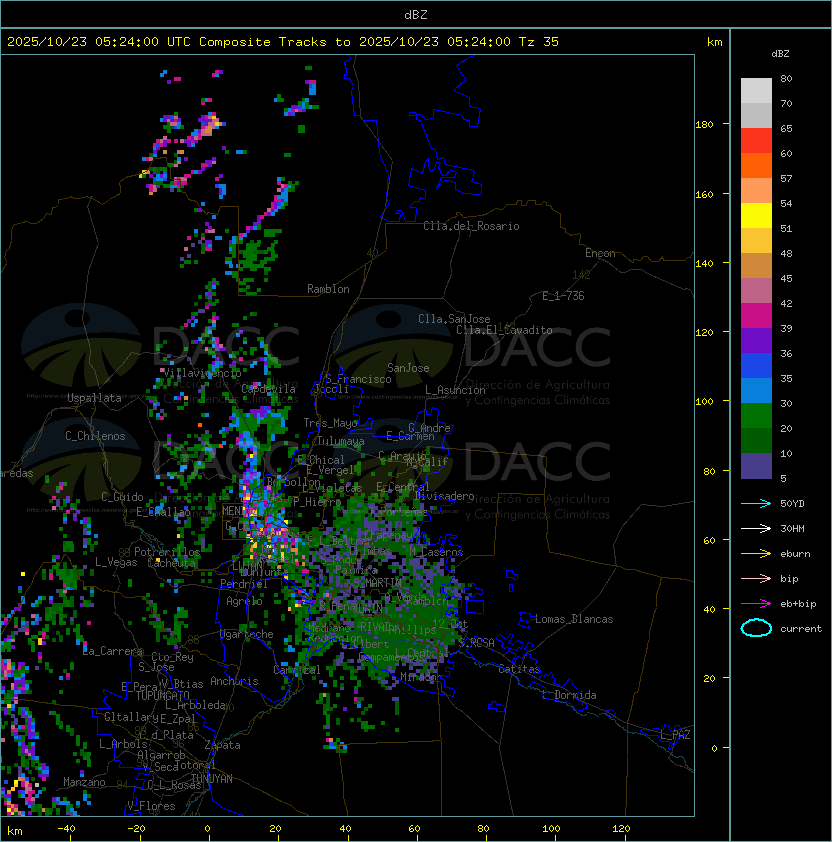This screenshot has height=842, width=832.
Task: Click the 'Catitas' map label
Action: [x=519, y=669]
